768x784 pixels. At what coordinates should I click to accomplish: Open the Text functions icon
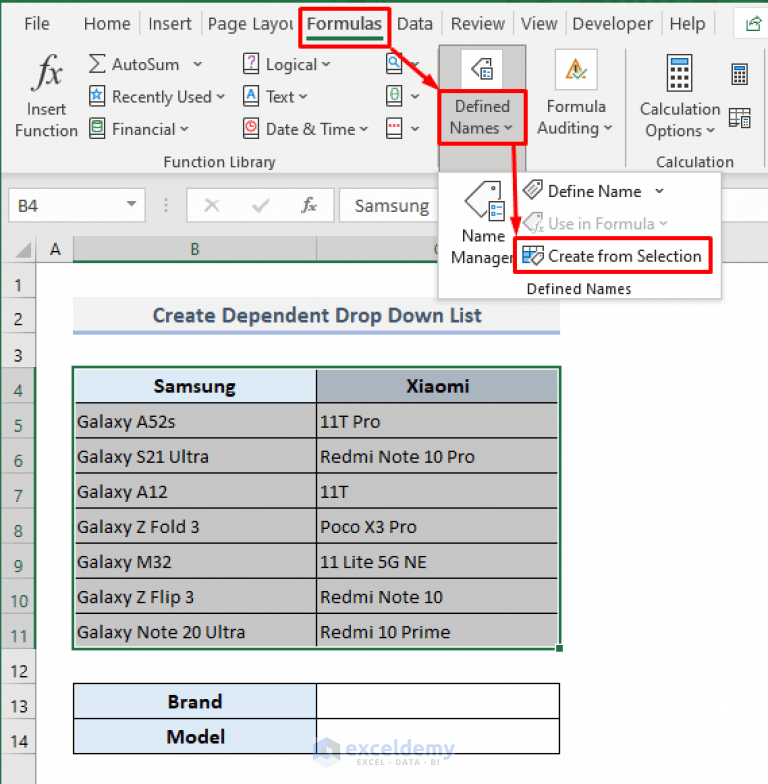click(250, 96)
